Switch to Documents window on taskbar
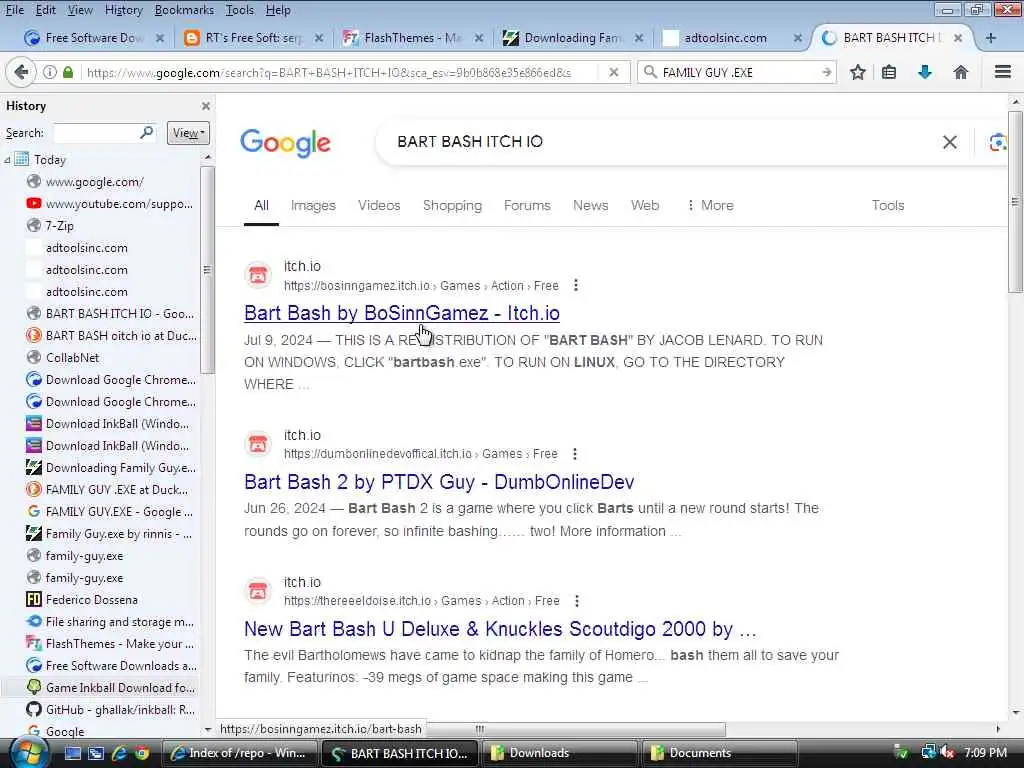This screenshot has height=768, width=1024. click(x=720, y=753)
